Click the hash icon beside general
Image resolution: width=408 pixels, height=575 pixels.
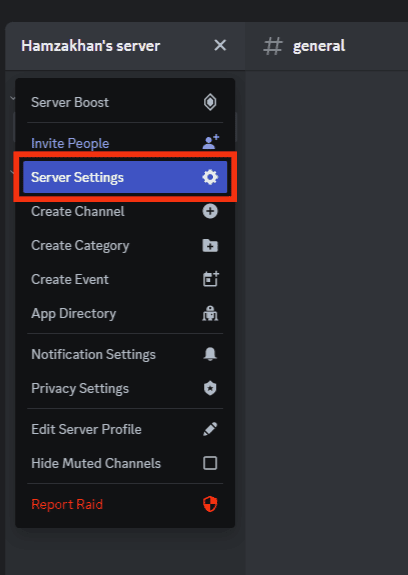tap(273, 46)
